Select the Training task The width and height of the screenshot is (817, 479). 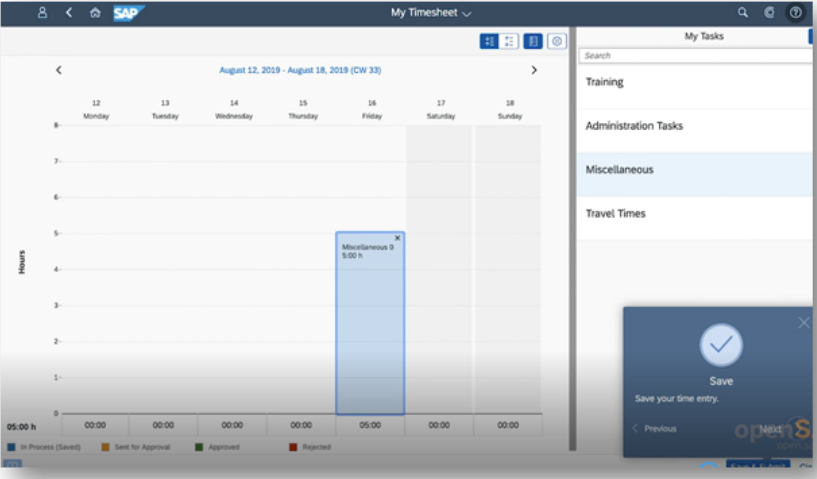point(604,82)
